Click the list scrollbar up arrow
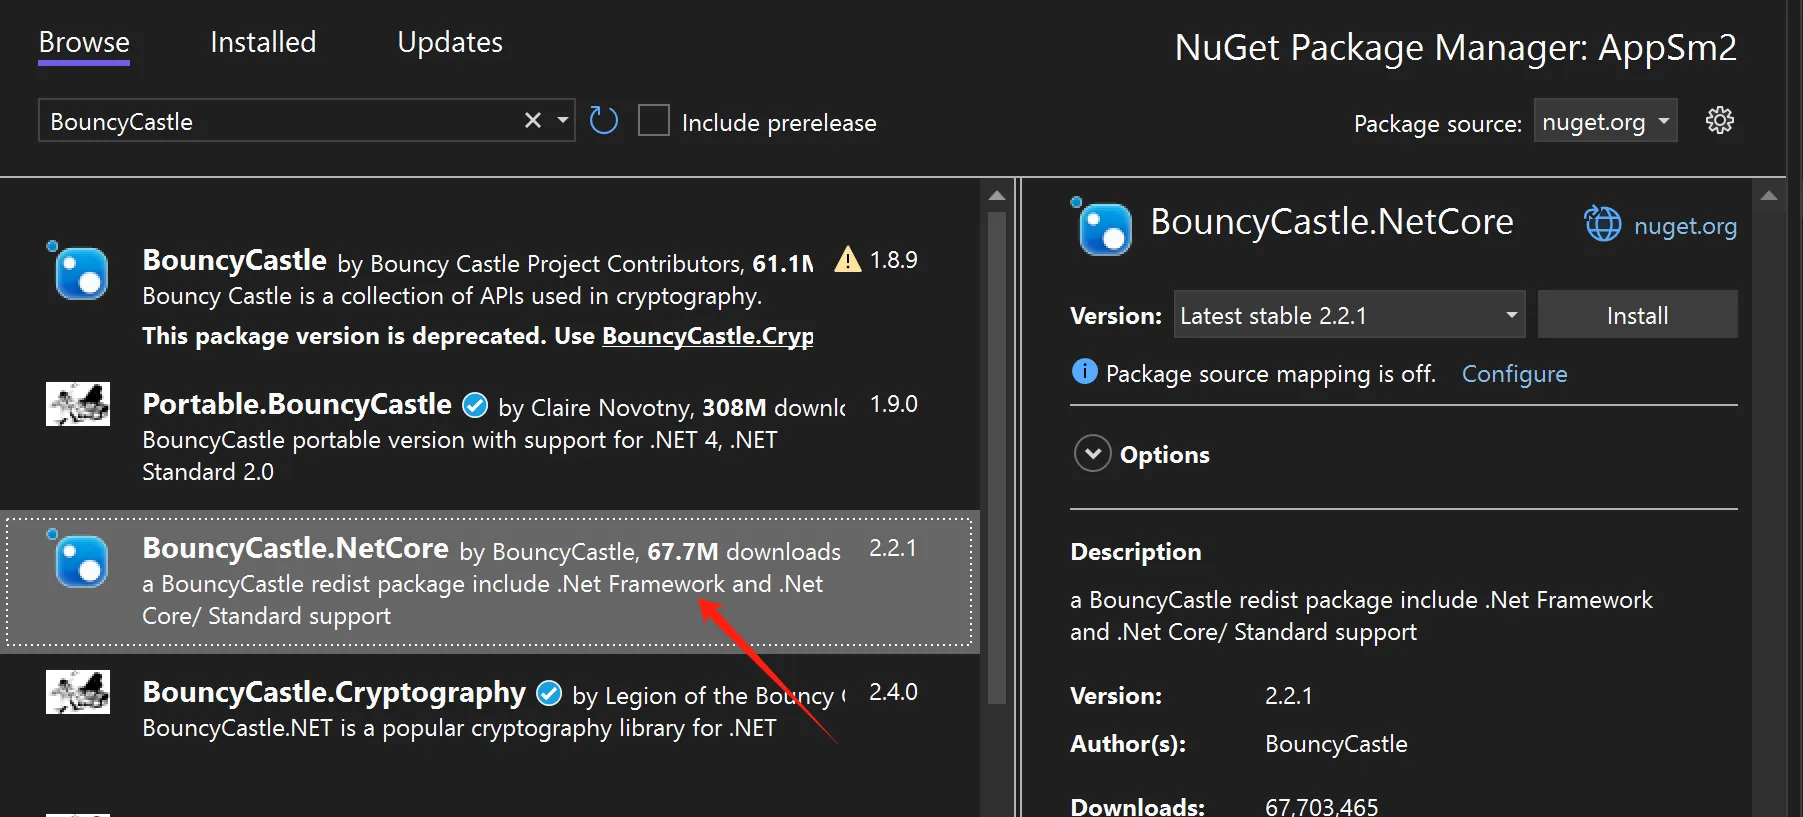 tap(996, 195)
